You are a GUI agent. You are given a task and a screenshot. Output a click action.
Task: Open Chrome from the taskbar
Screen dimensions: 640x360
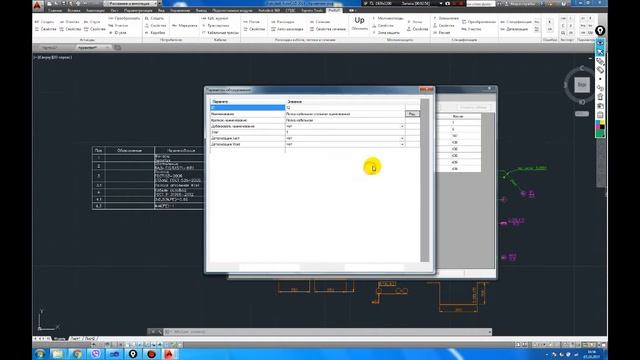[76, 354]
